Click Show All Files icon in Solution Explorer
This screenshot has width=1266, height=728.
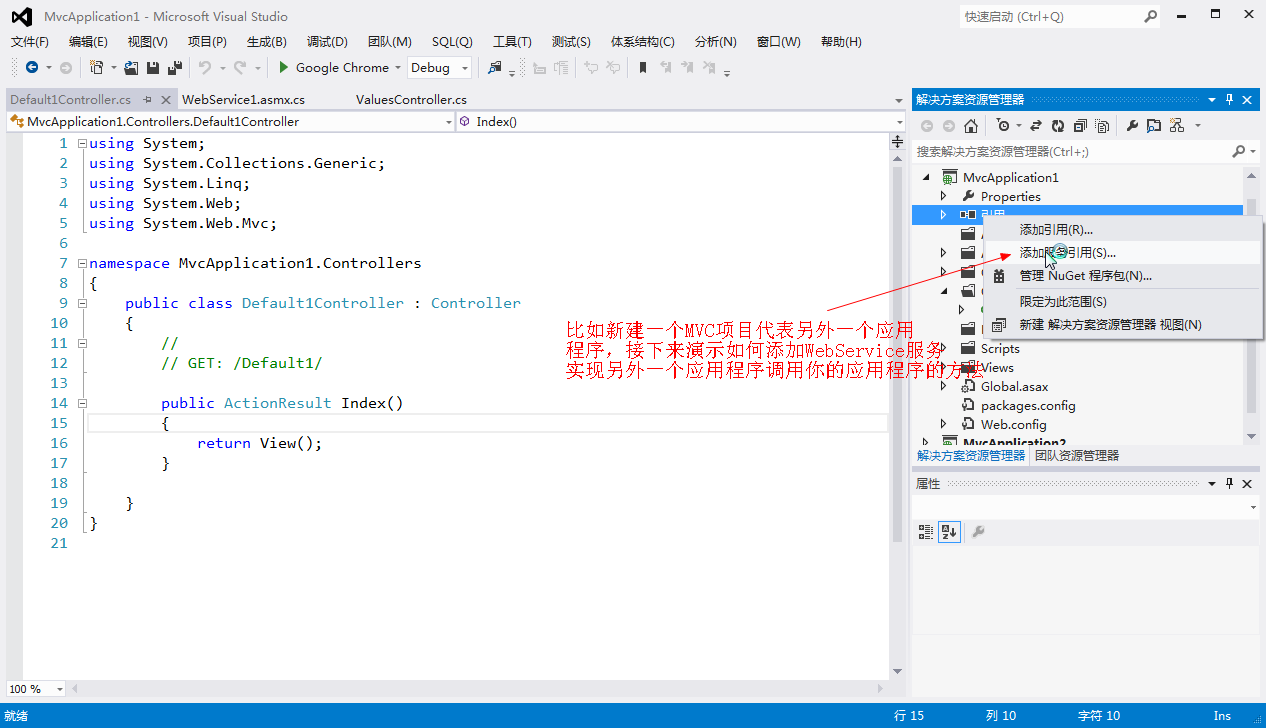(x=1102, y=126)
